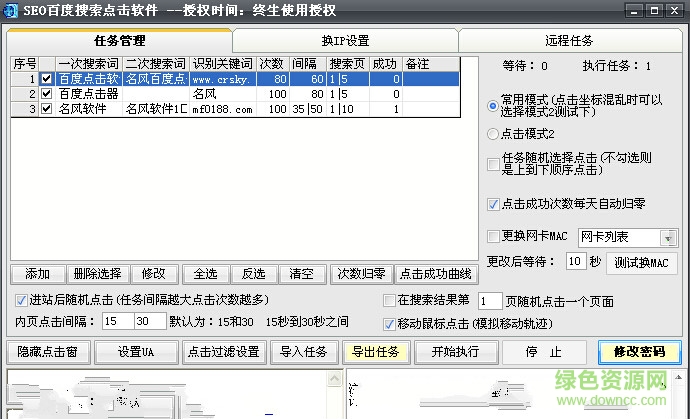The height and width of the screenshot is (419, 690).
Task: Open 点击成功曲线 chart button
Action: click(x=436, y=274)
